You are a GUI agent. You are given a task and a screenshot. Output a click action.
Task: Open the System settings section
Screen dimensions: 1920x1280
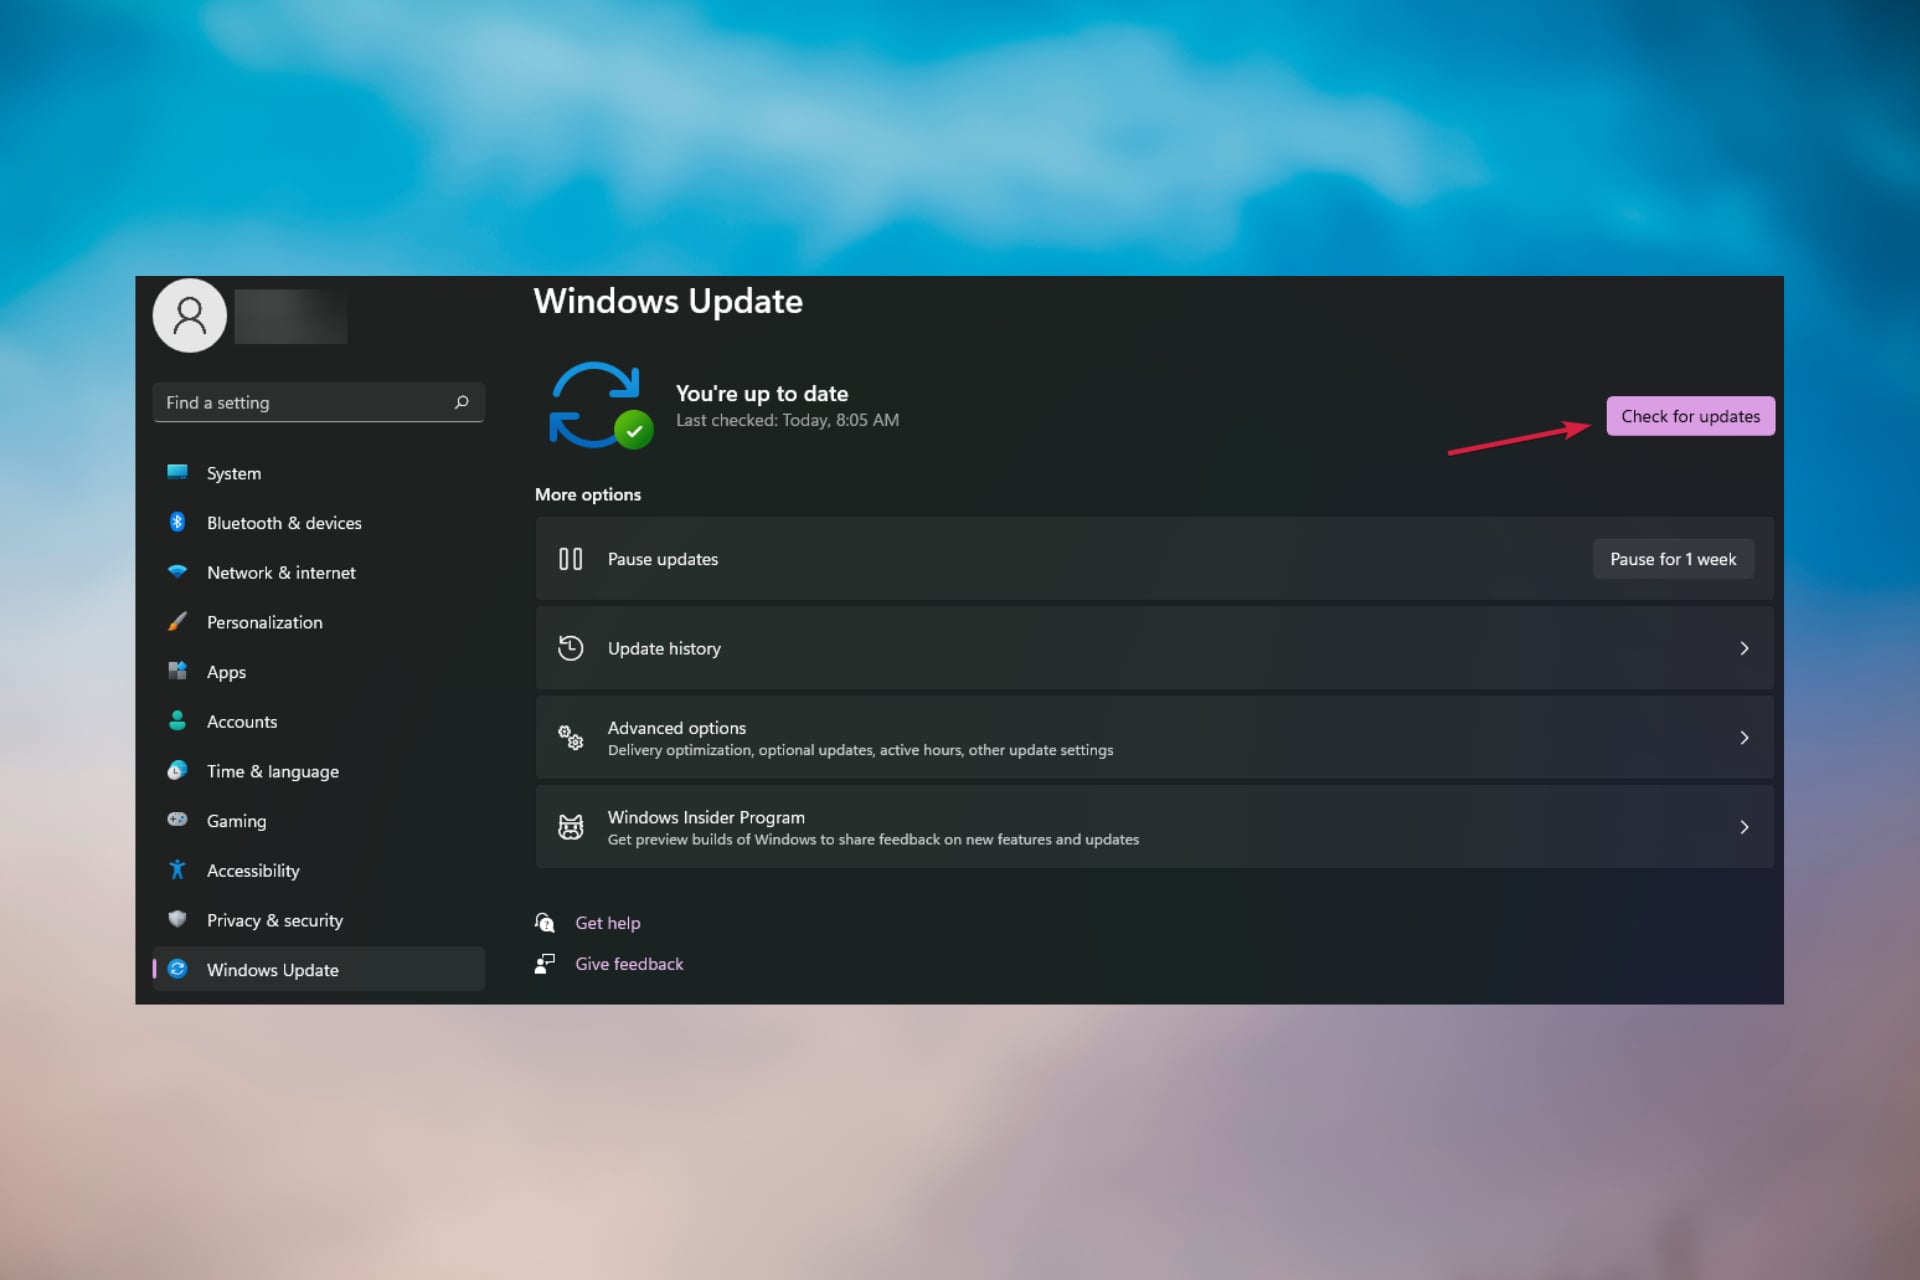pos(233,473)
